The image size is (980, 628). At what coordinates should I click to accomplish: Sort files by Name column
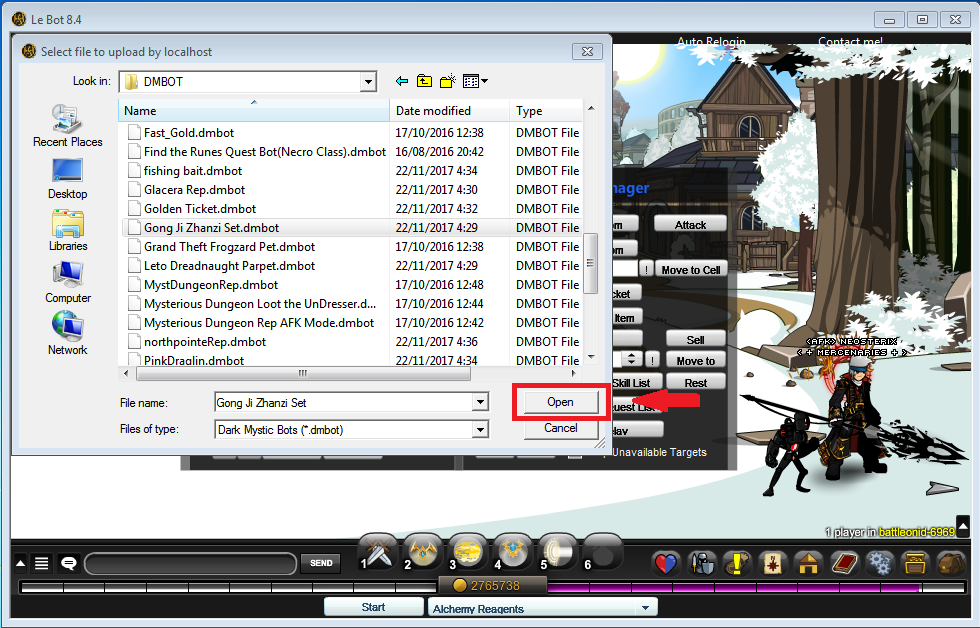pyautogui.click(x=253, y=111)
